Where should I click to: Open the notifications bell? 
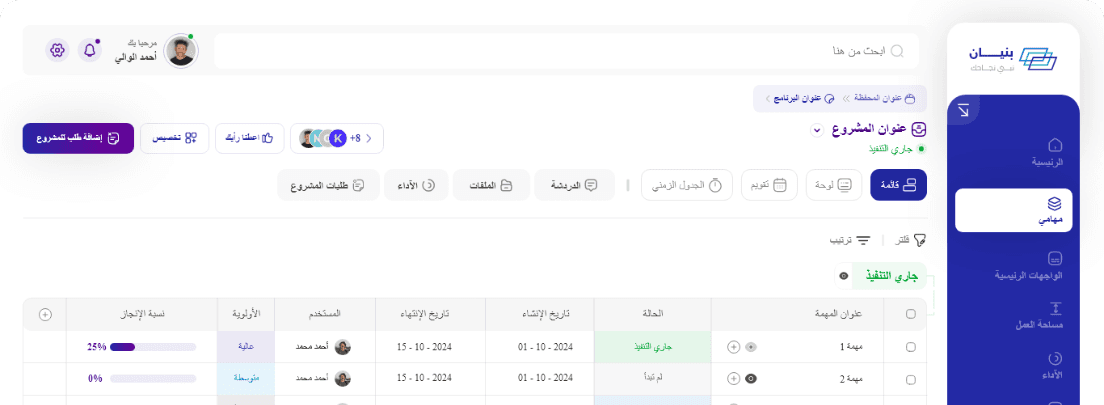tap(90, 50)
